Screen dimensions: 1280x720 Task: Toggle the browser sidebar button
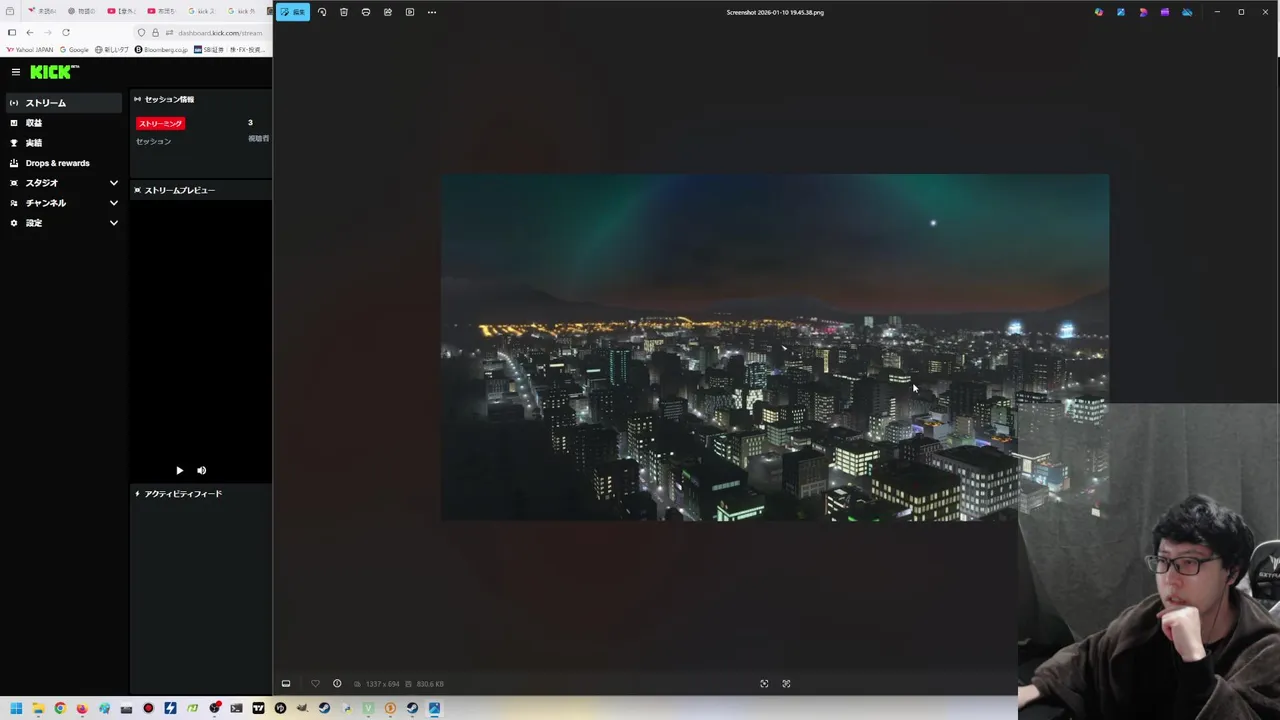(x=11, y=32)
